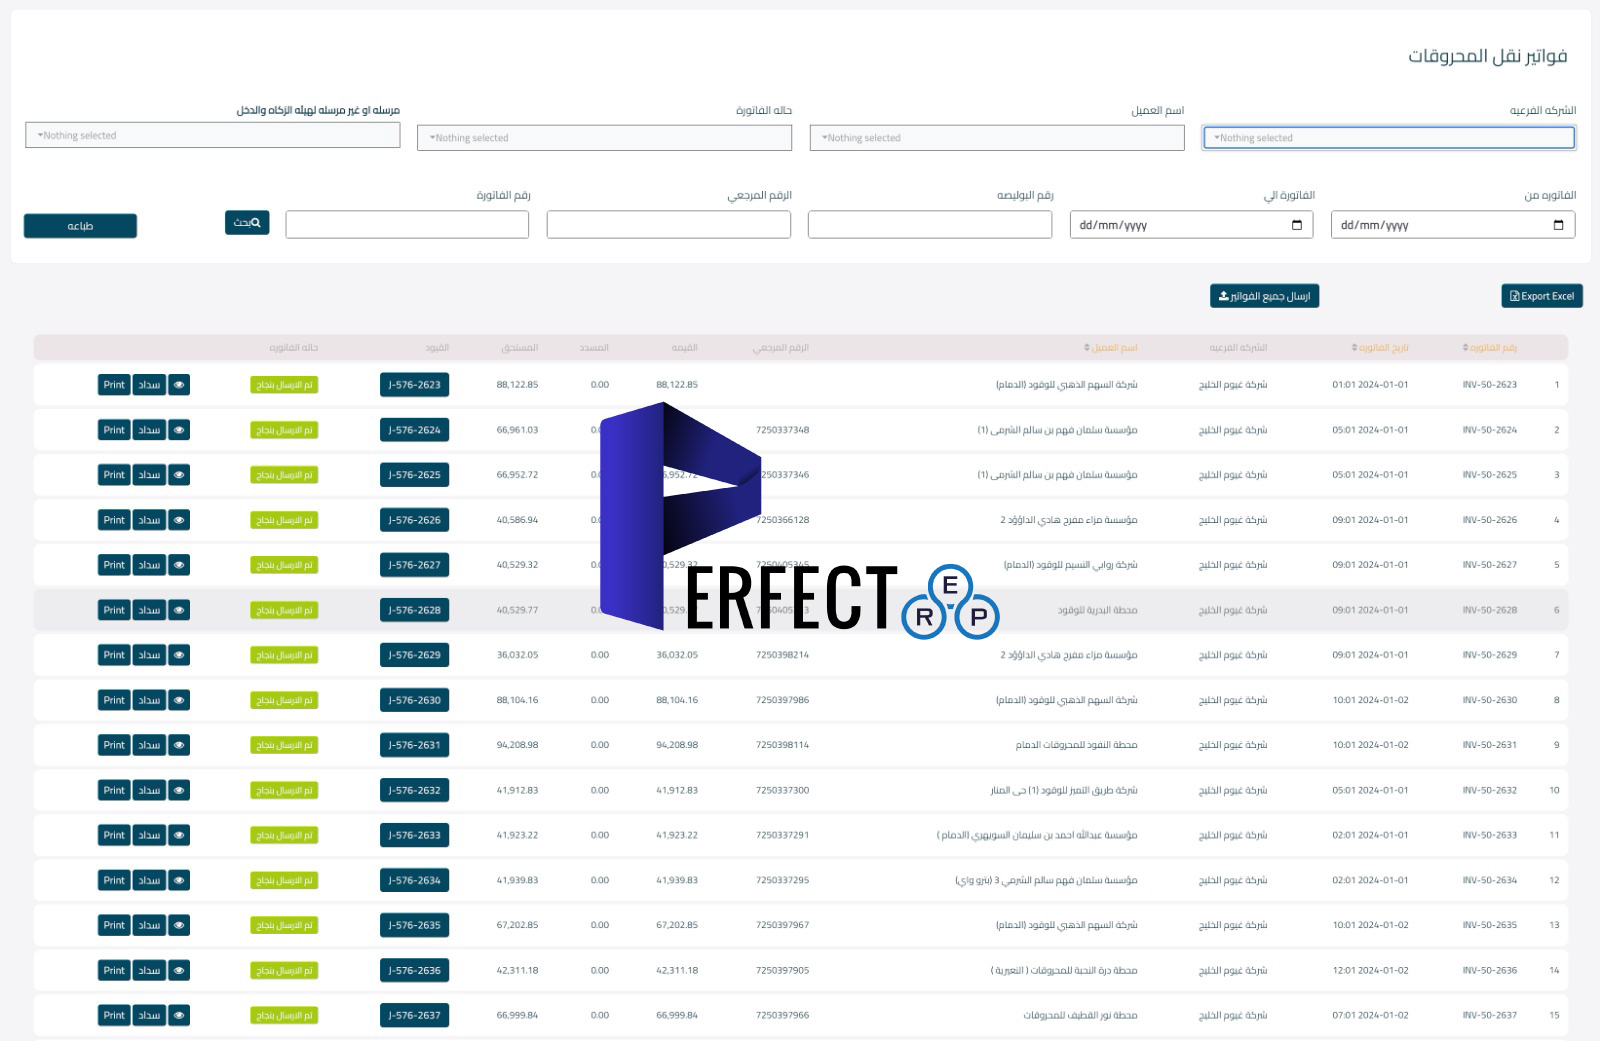
Task: Sort by اسم العميل column header
Action: (x=1111, y=348)
